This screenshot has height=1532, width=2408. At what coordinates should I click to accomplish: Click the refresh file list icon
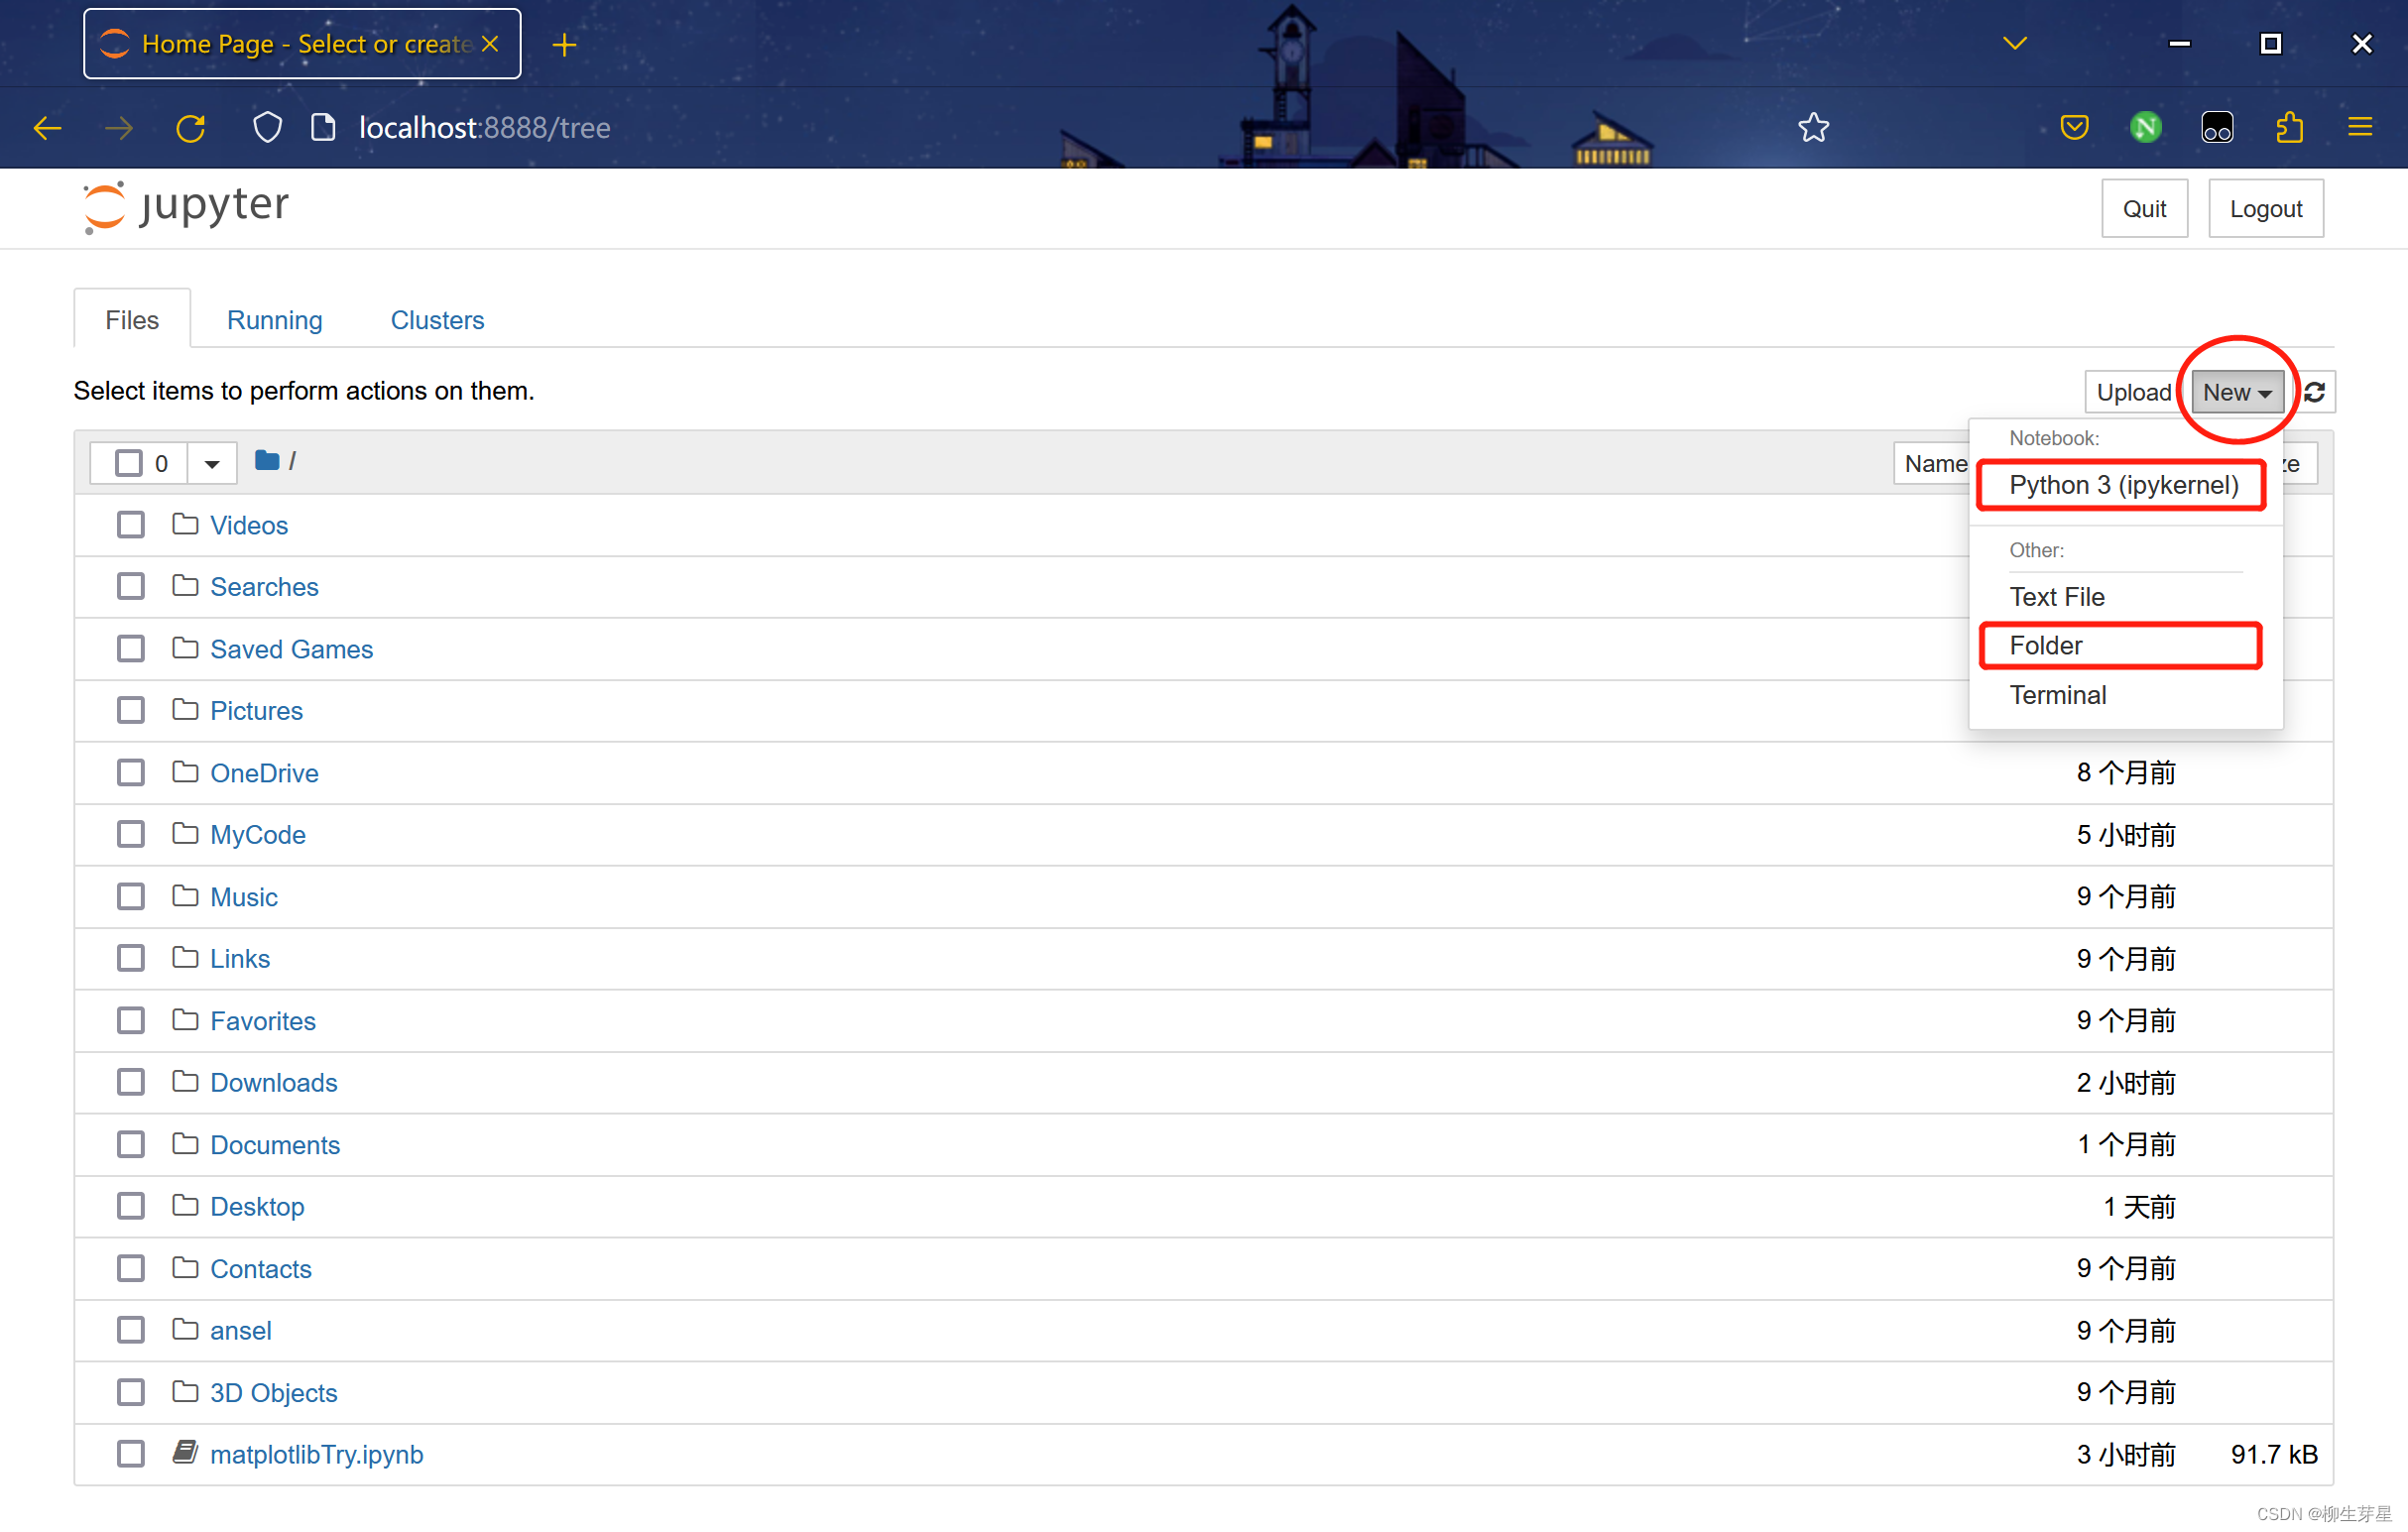[x=2314, y=392]
